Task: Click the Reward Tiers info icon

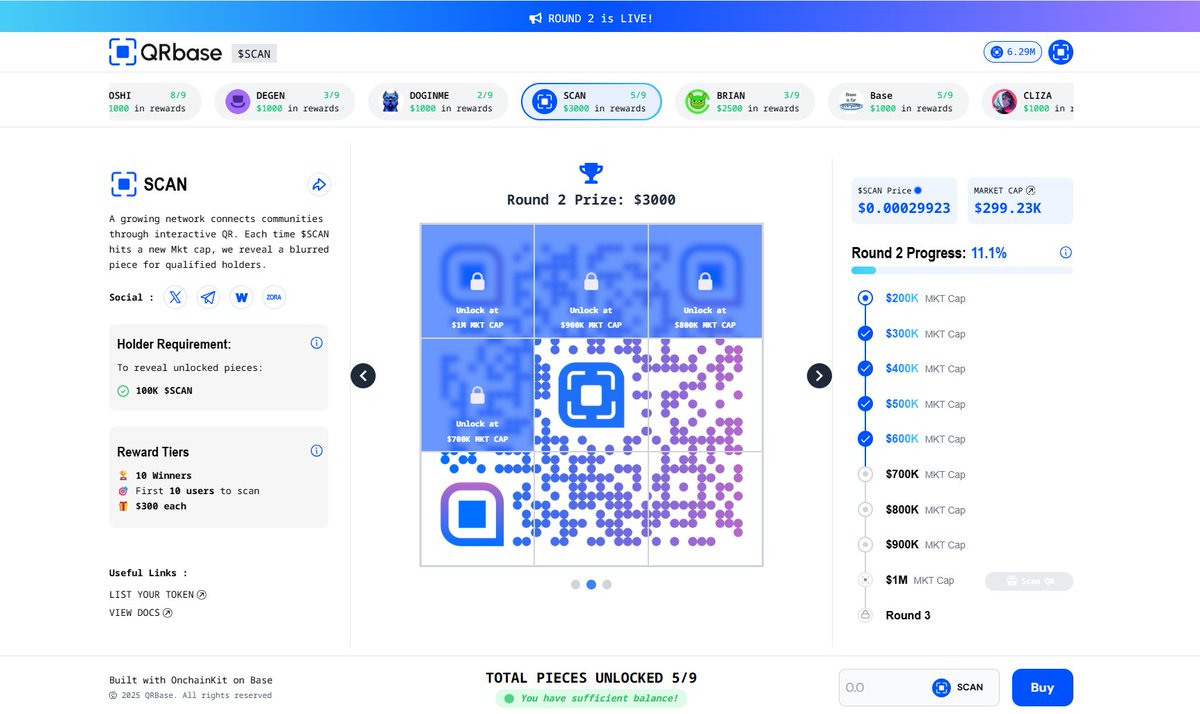Action: (x=317, y=451)
